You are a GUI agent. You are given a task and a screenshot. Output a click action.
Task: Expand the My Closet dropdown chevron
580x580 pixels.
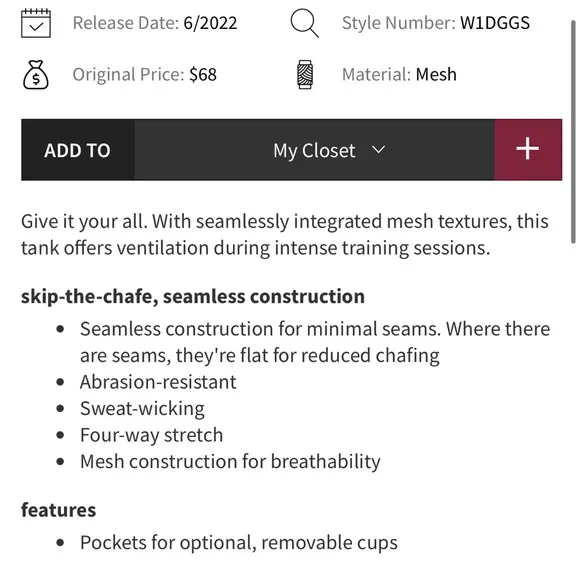378,150
